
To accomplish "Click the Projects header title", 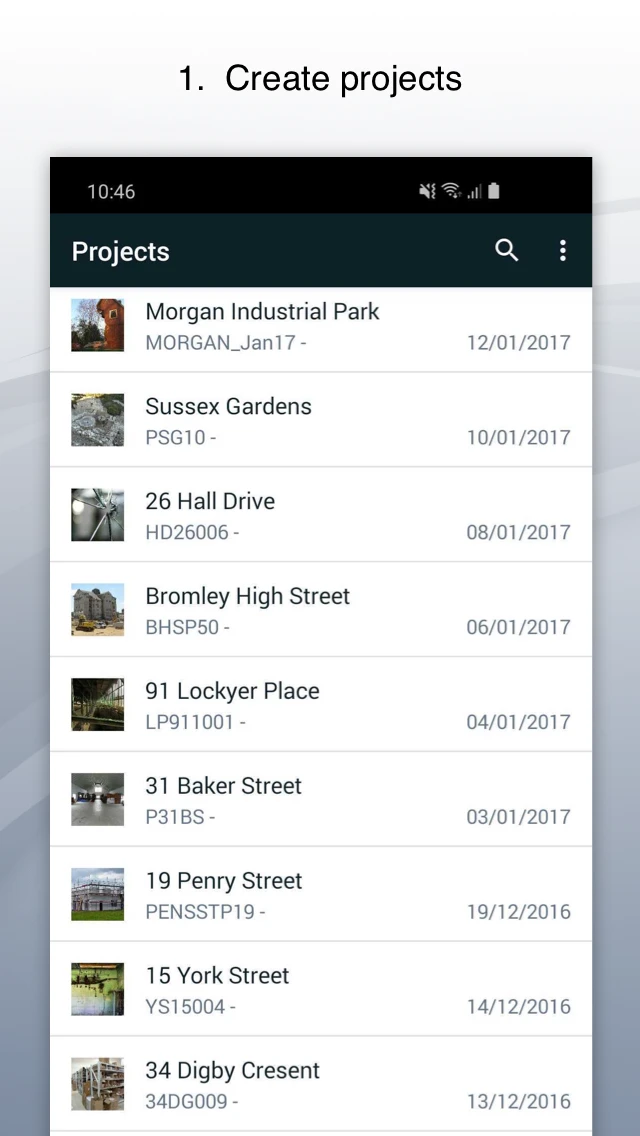I will click(121, 252).
